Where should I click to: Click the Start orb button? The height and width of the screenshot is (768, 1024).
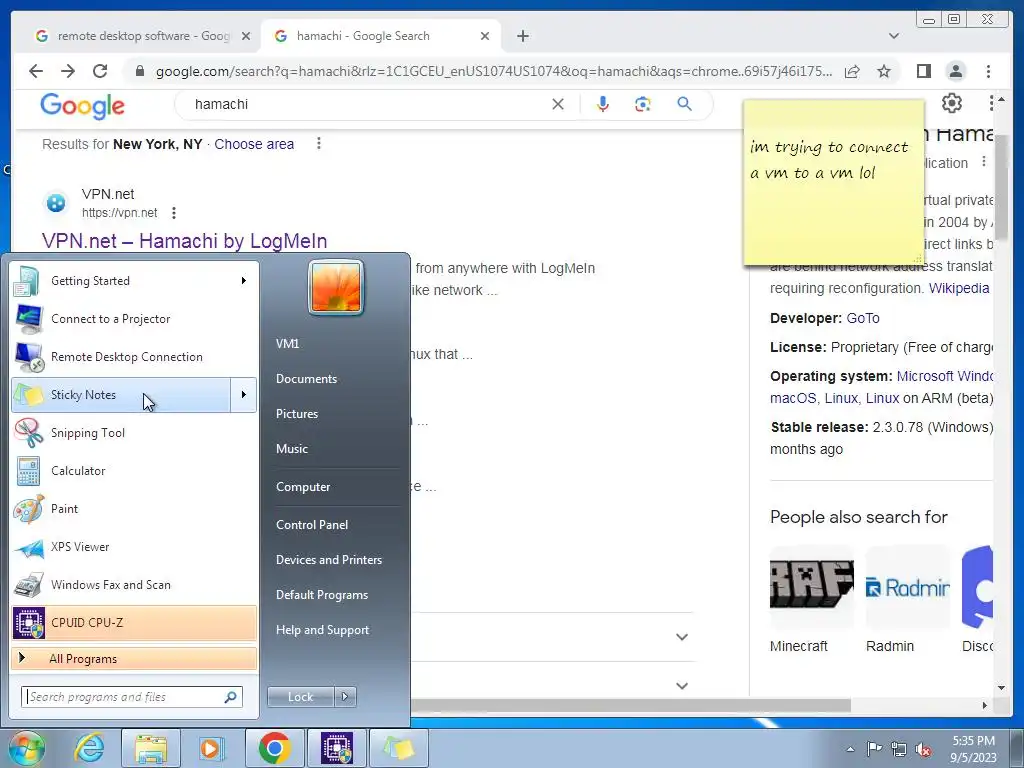[25, 748]
